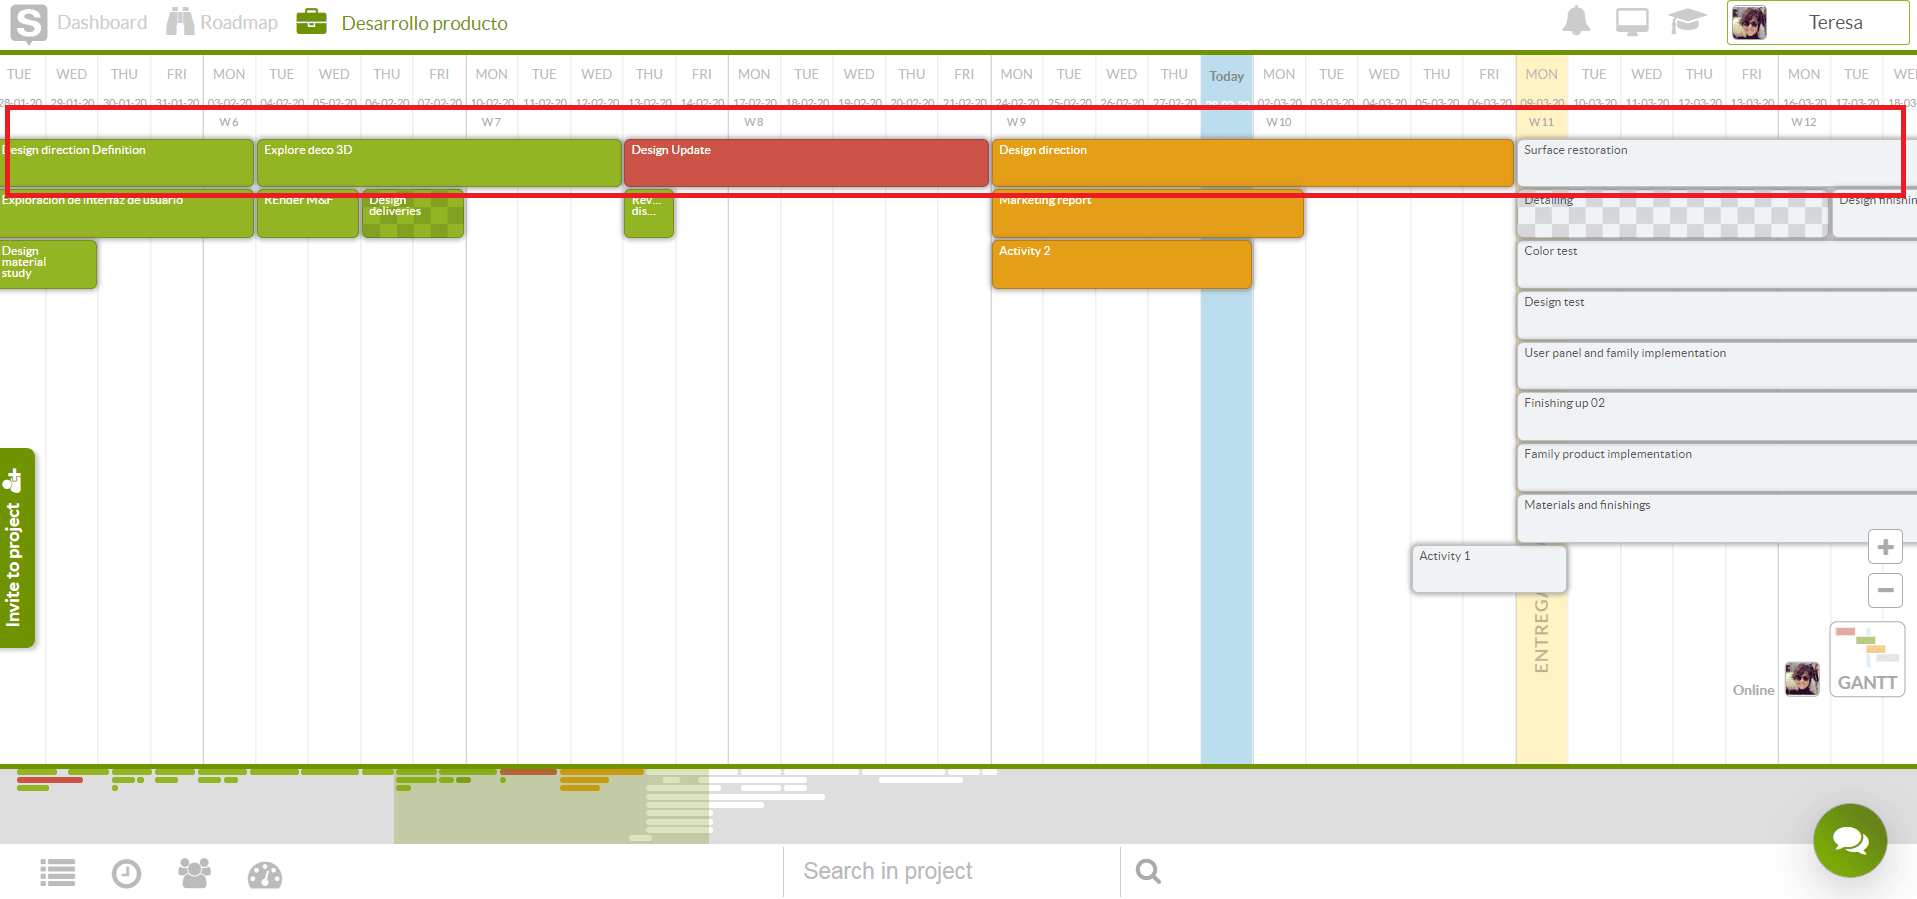Screen dimensions: 1917x899
Task: Select the Finishing up 02 activity
Action: coord(1716,416)
